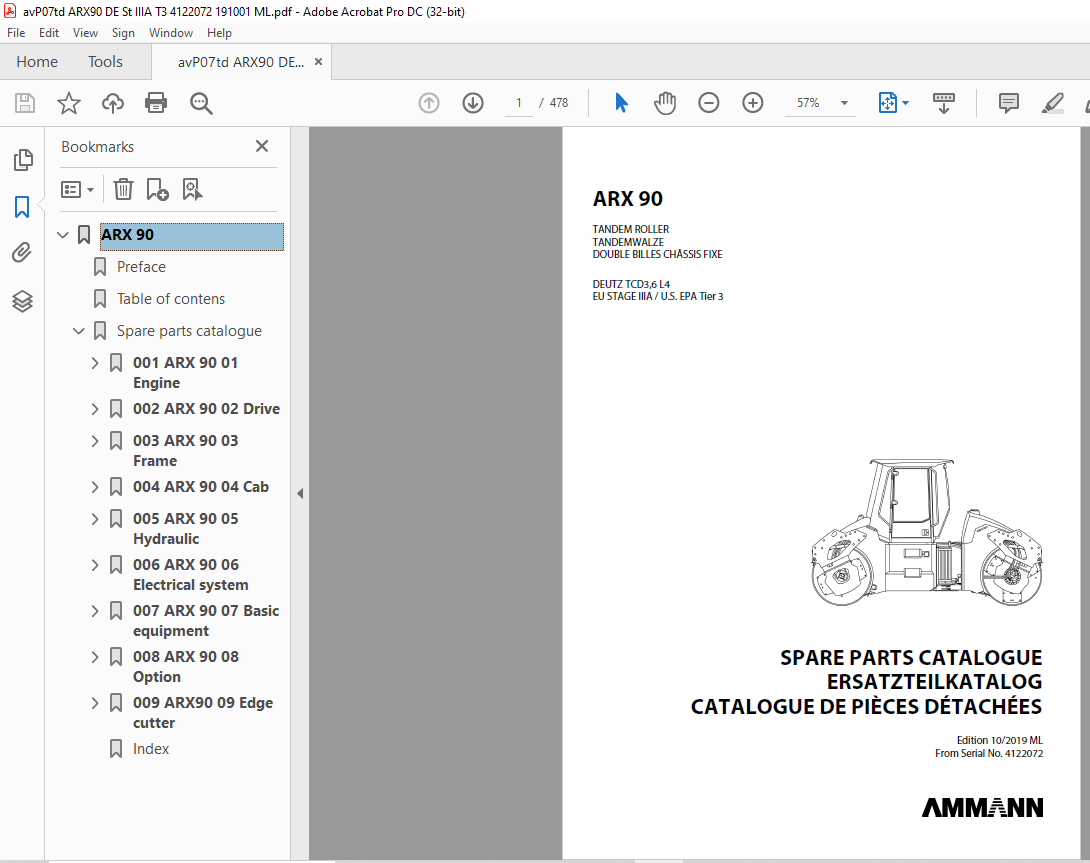Find current bookmark icon
This screenshot has height=863, width=1090.
pos(192,189)
